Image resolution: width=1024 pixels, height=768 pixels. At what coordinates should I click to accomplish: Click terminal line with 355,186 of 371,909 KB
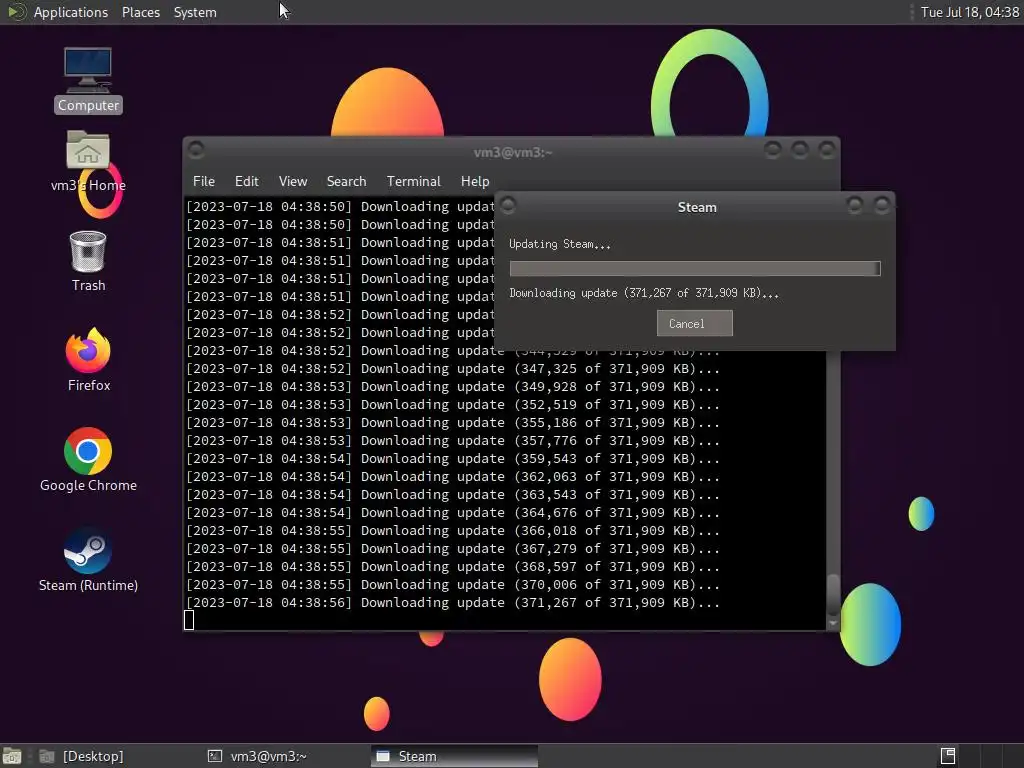[x=453, y=423]
